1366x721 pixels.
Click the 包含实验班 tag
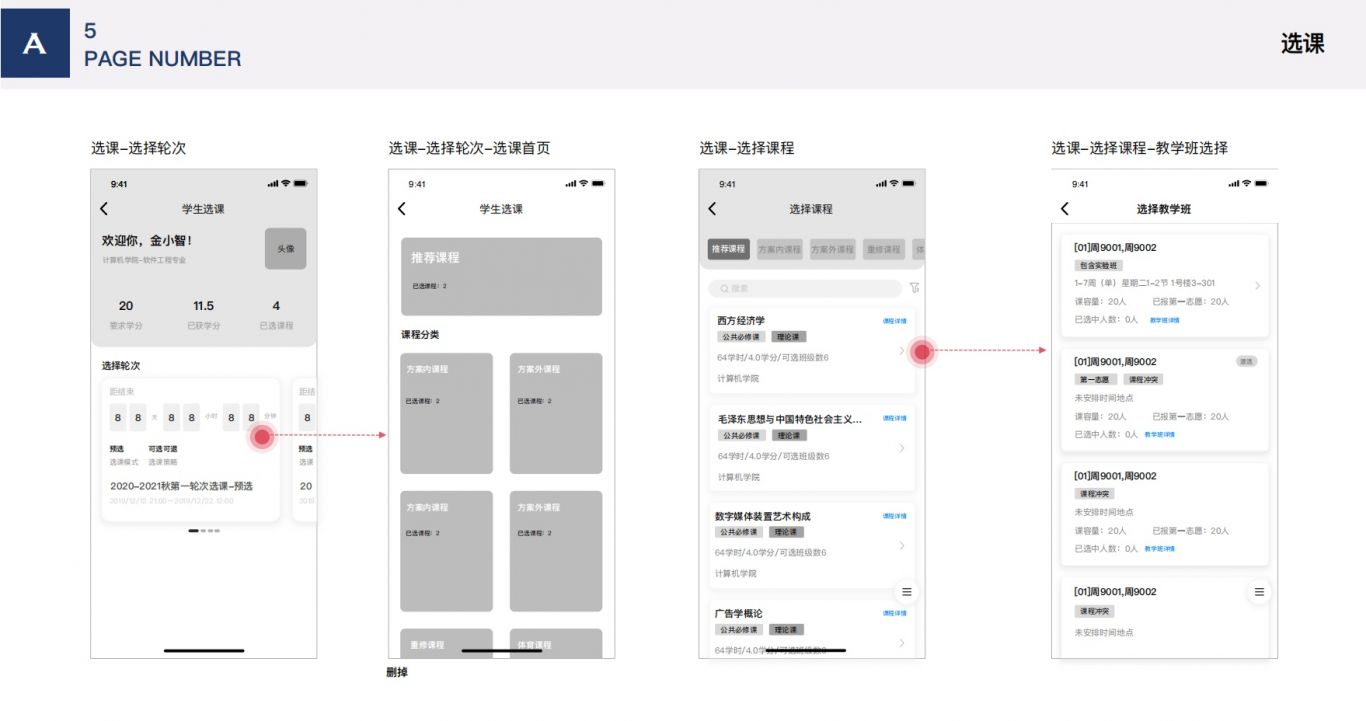pyautogui.click(x=1100, y=265)
